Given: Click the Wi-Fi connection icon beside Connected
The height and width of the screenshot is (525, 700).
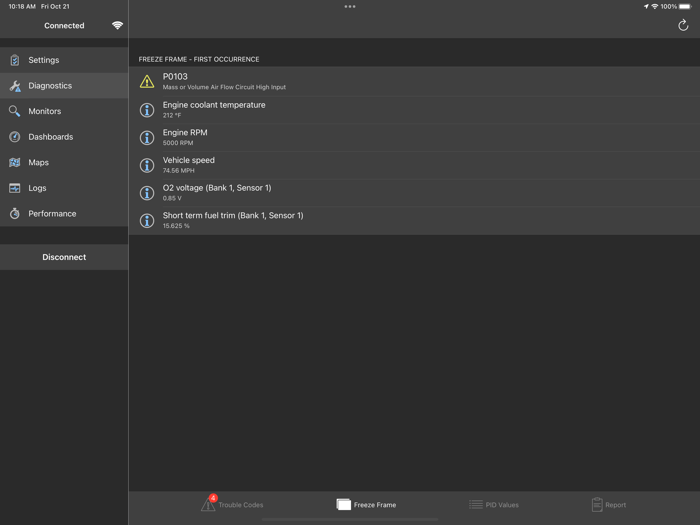Looking at the screenshot, I should click(x=117, y=25).
